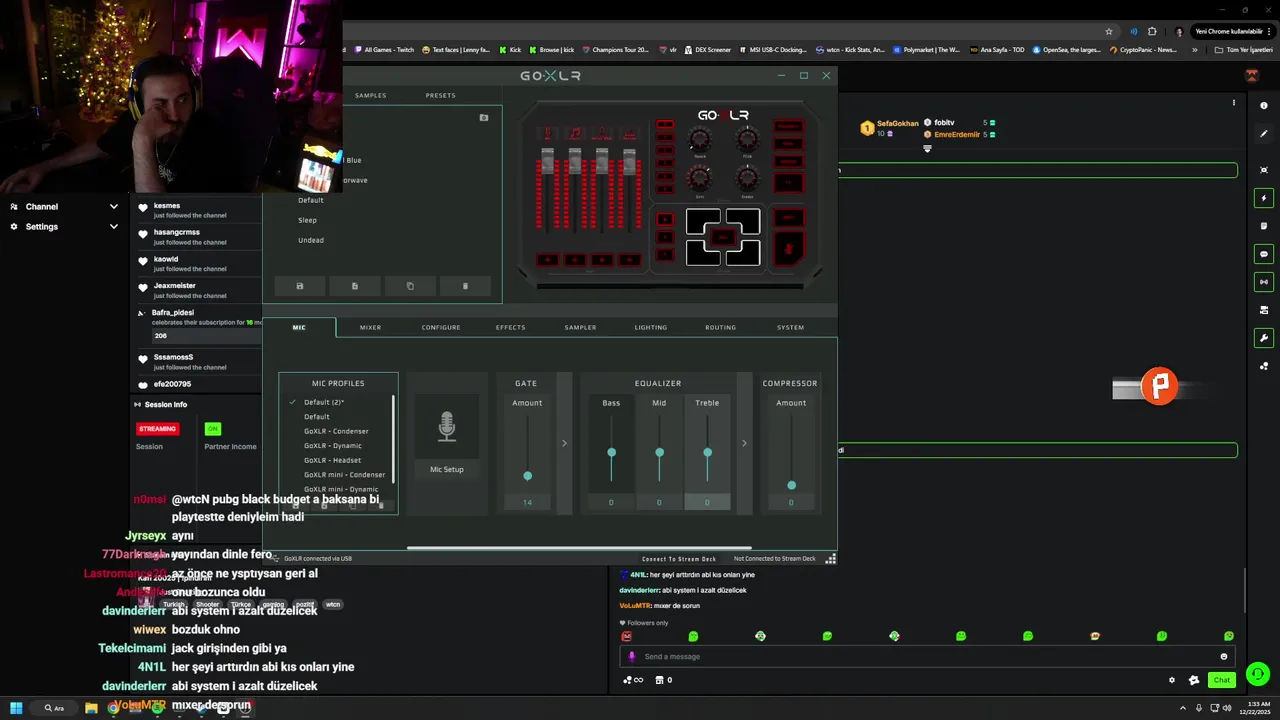Select the Undead profile in list
The width and height of the screenshot is (1280, 720).
(x=311, y=240)
